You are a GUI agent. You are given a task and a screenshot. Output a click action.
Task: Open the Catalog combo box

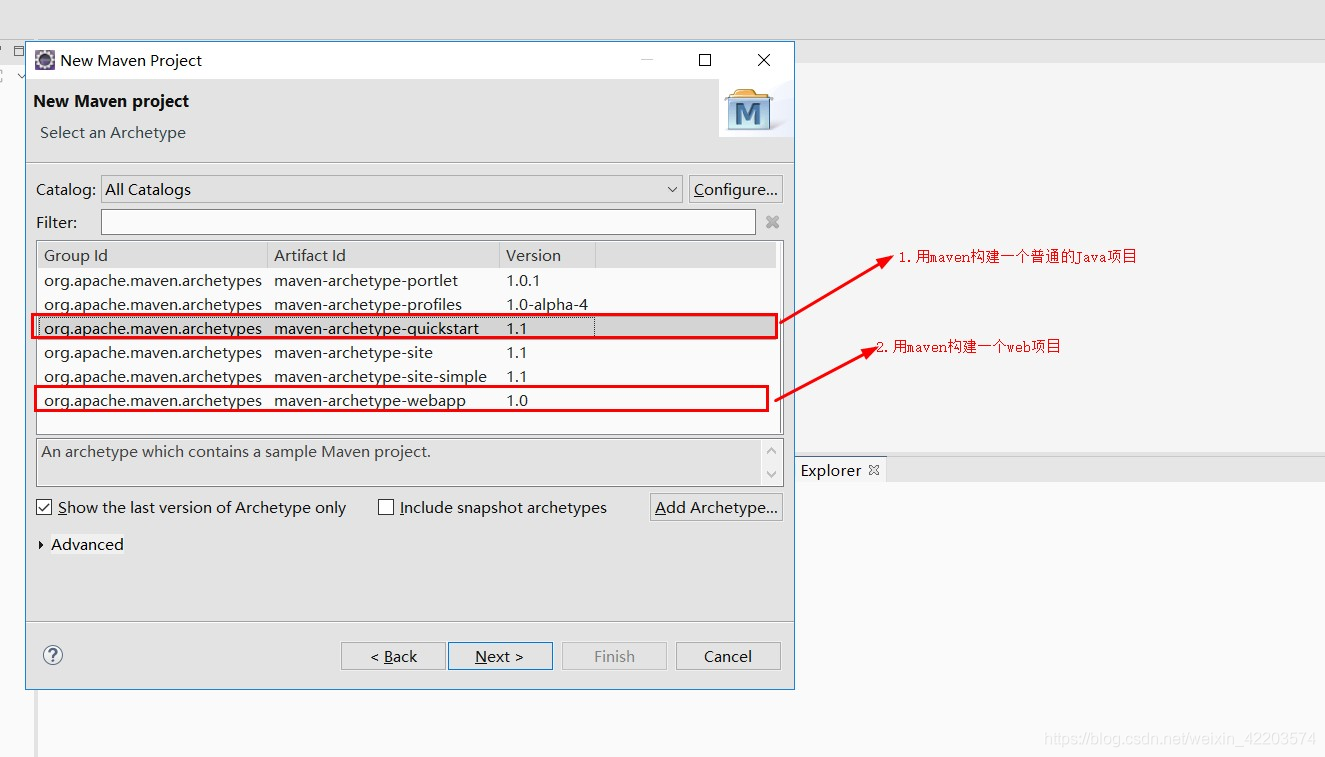[x=392, y=189]
